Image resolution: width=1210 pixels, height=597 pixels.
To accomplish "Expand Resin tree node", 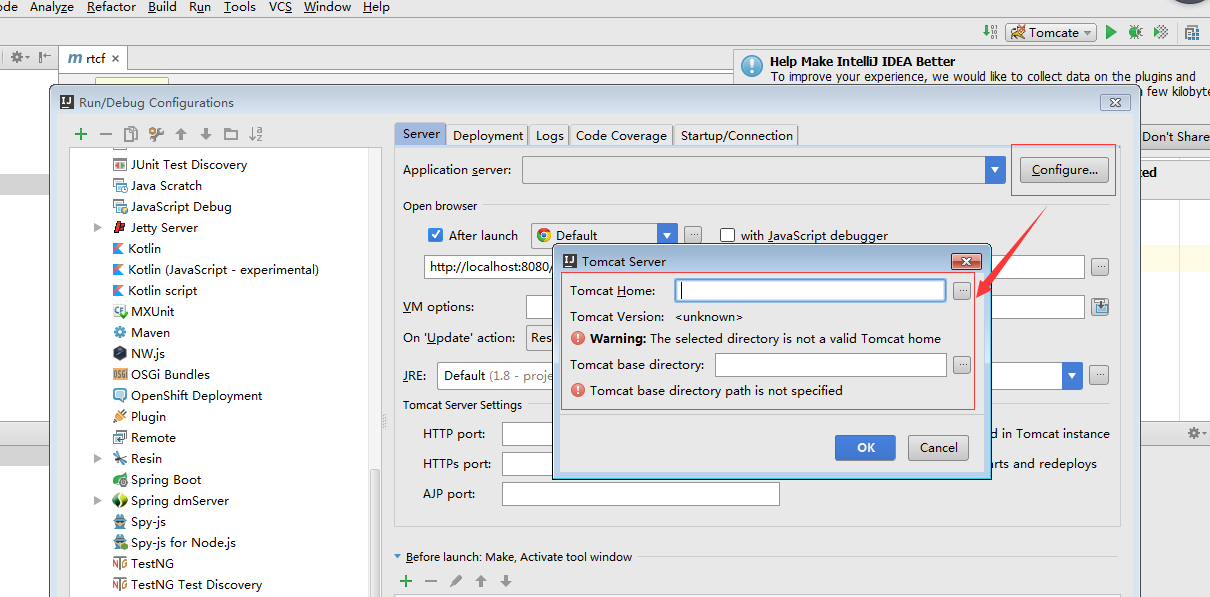I will pyautogui.click(x=98, y=459).
